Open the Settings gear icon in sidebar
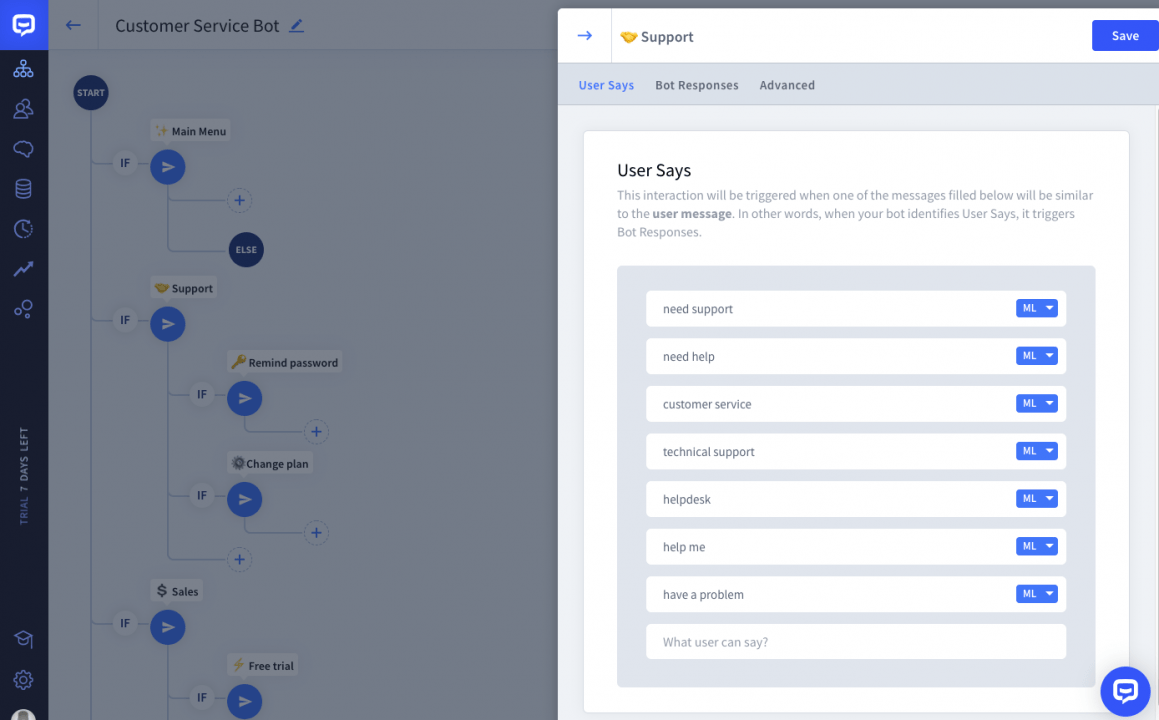Screen dimensions: 1159x720 point(23,680)
